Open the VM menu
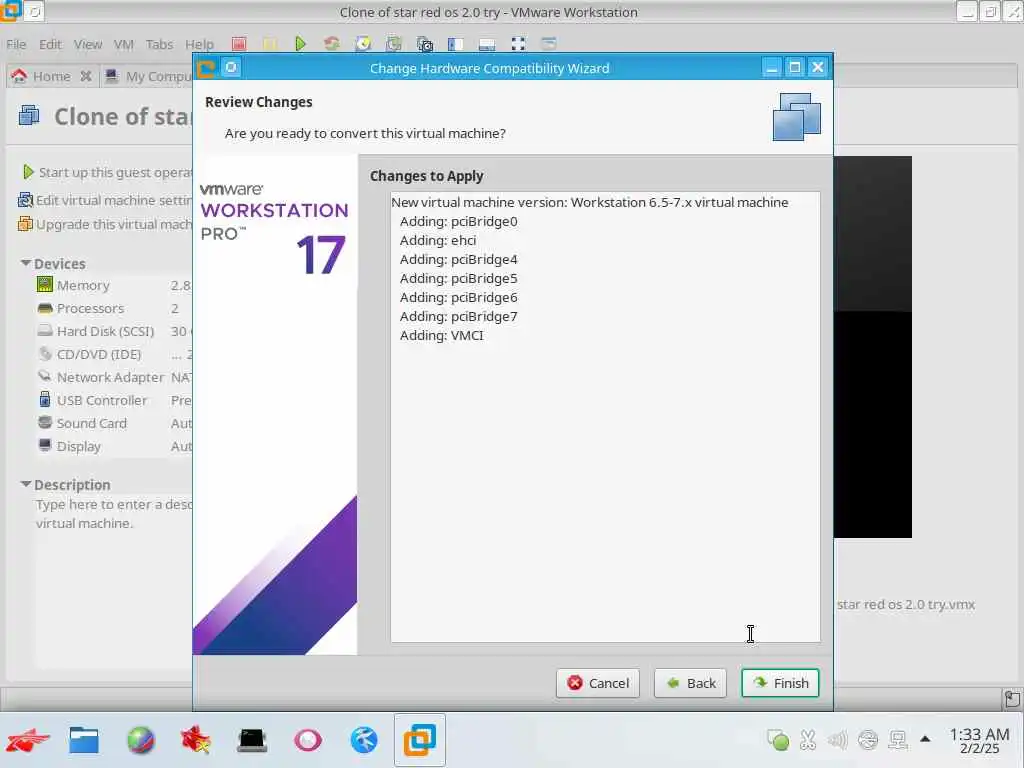Viewport: 1024px width, 768px height. coord(123,44)
